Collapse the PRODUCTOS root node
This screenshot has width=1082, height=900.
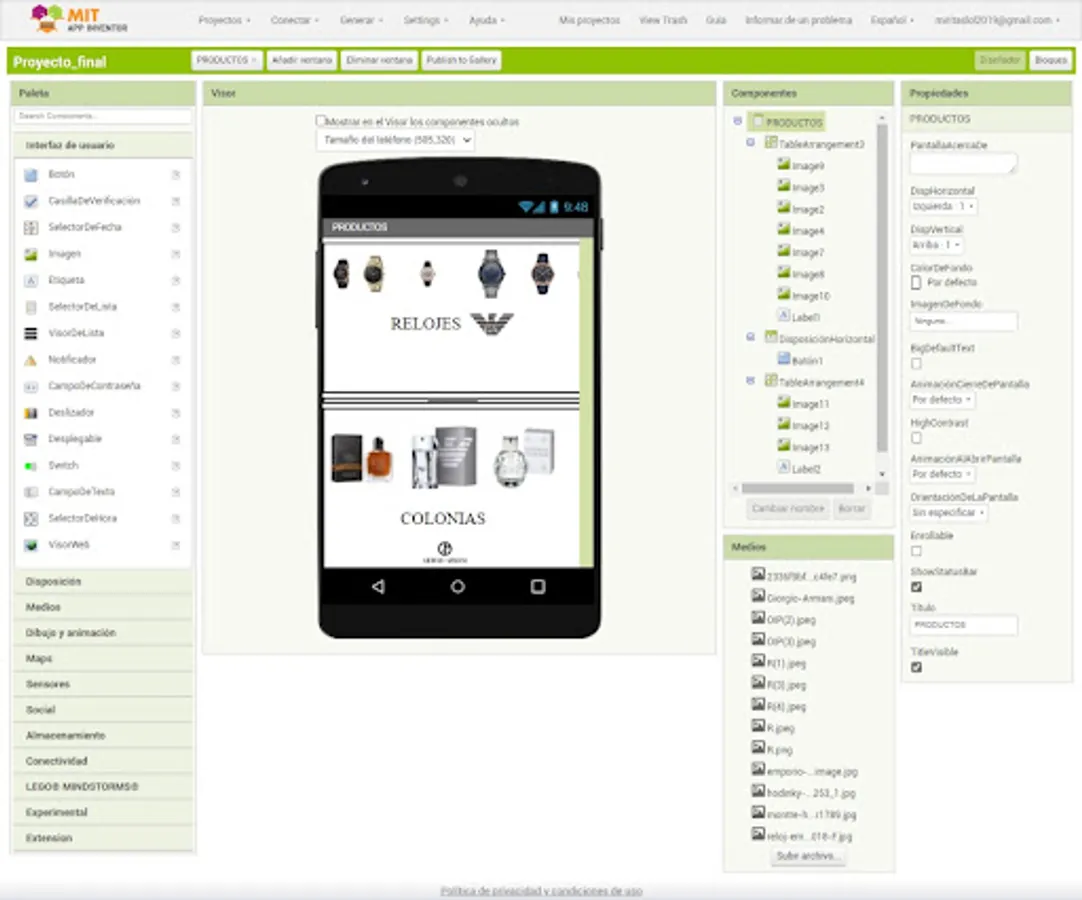738,121
